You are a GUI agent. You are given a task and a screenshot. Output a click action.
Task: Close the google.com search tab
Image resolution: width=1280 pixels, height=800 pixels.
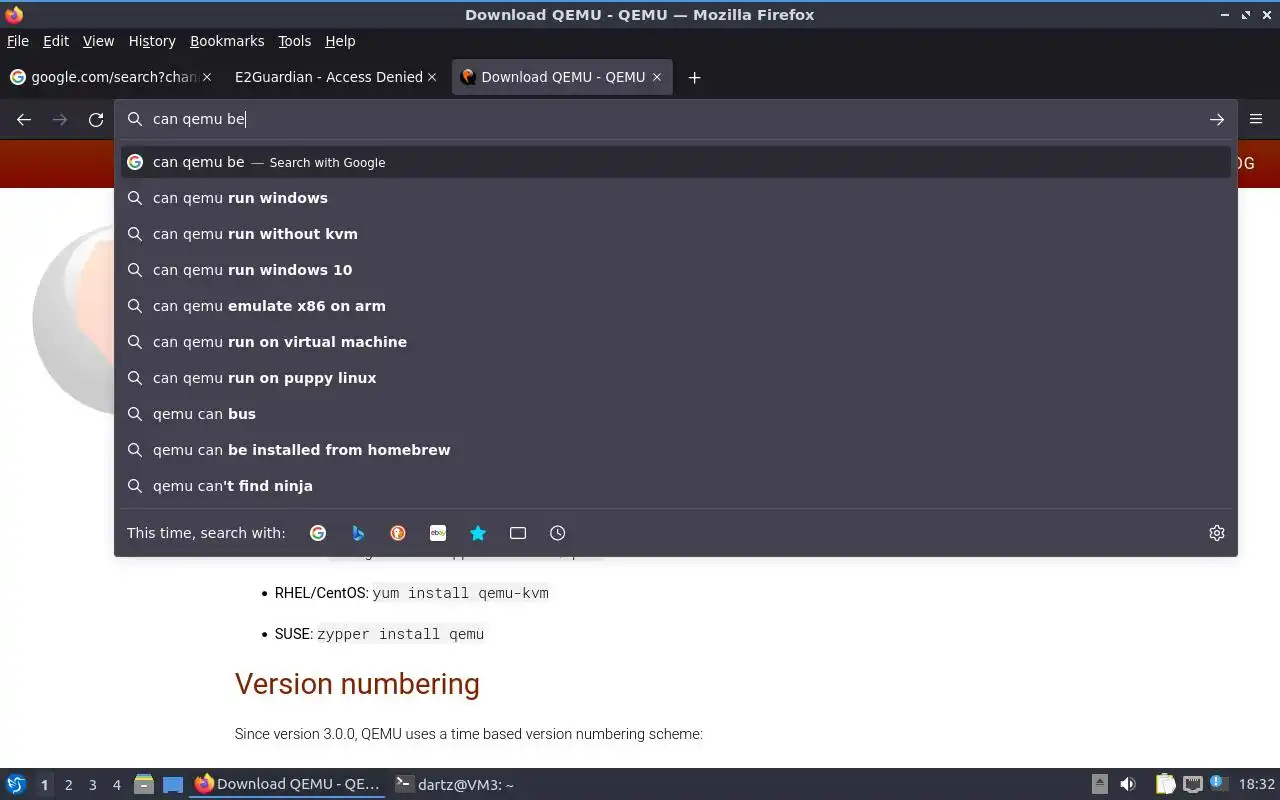tap(207, 77)
